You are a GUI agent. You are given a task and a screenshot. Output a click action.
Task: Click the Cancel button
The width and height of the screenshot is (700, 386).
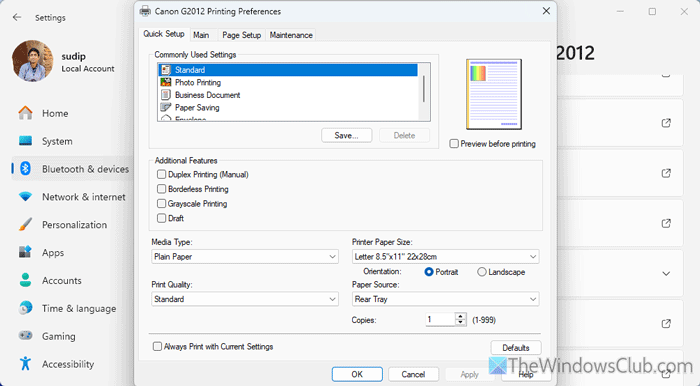pos(413,374)
